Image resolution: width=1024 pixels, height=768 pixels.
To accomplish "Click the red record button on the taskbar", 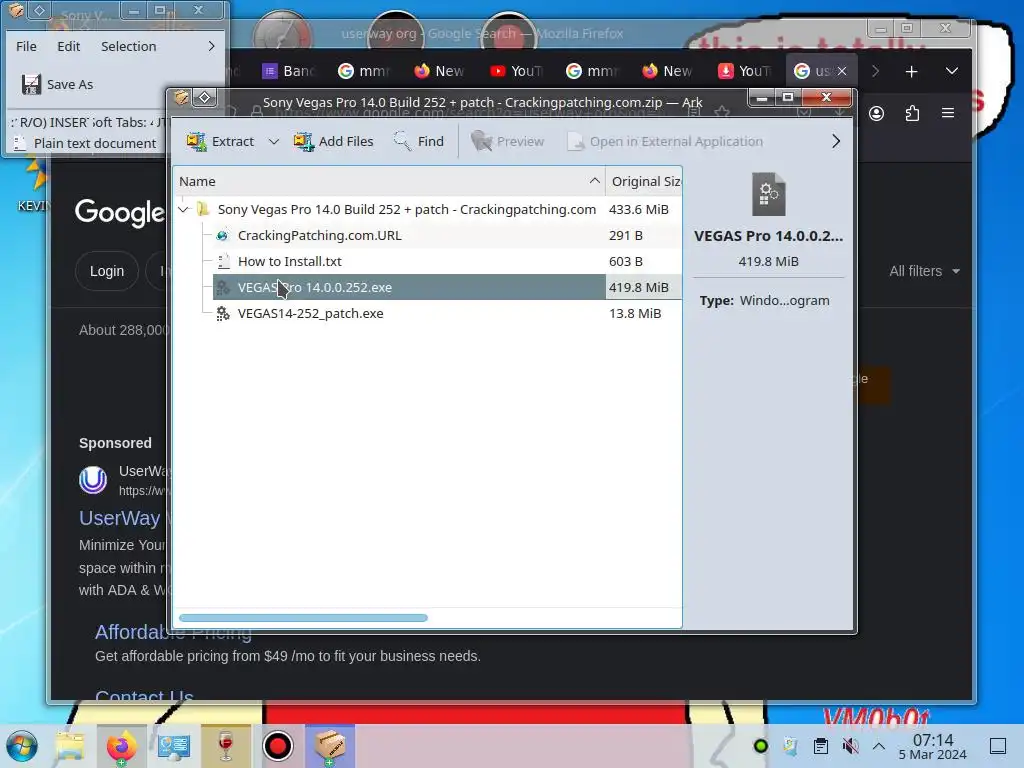I will click(278, 746).
